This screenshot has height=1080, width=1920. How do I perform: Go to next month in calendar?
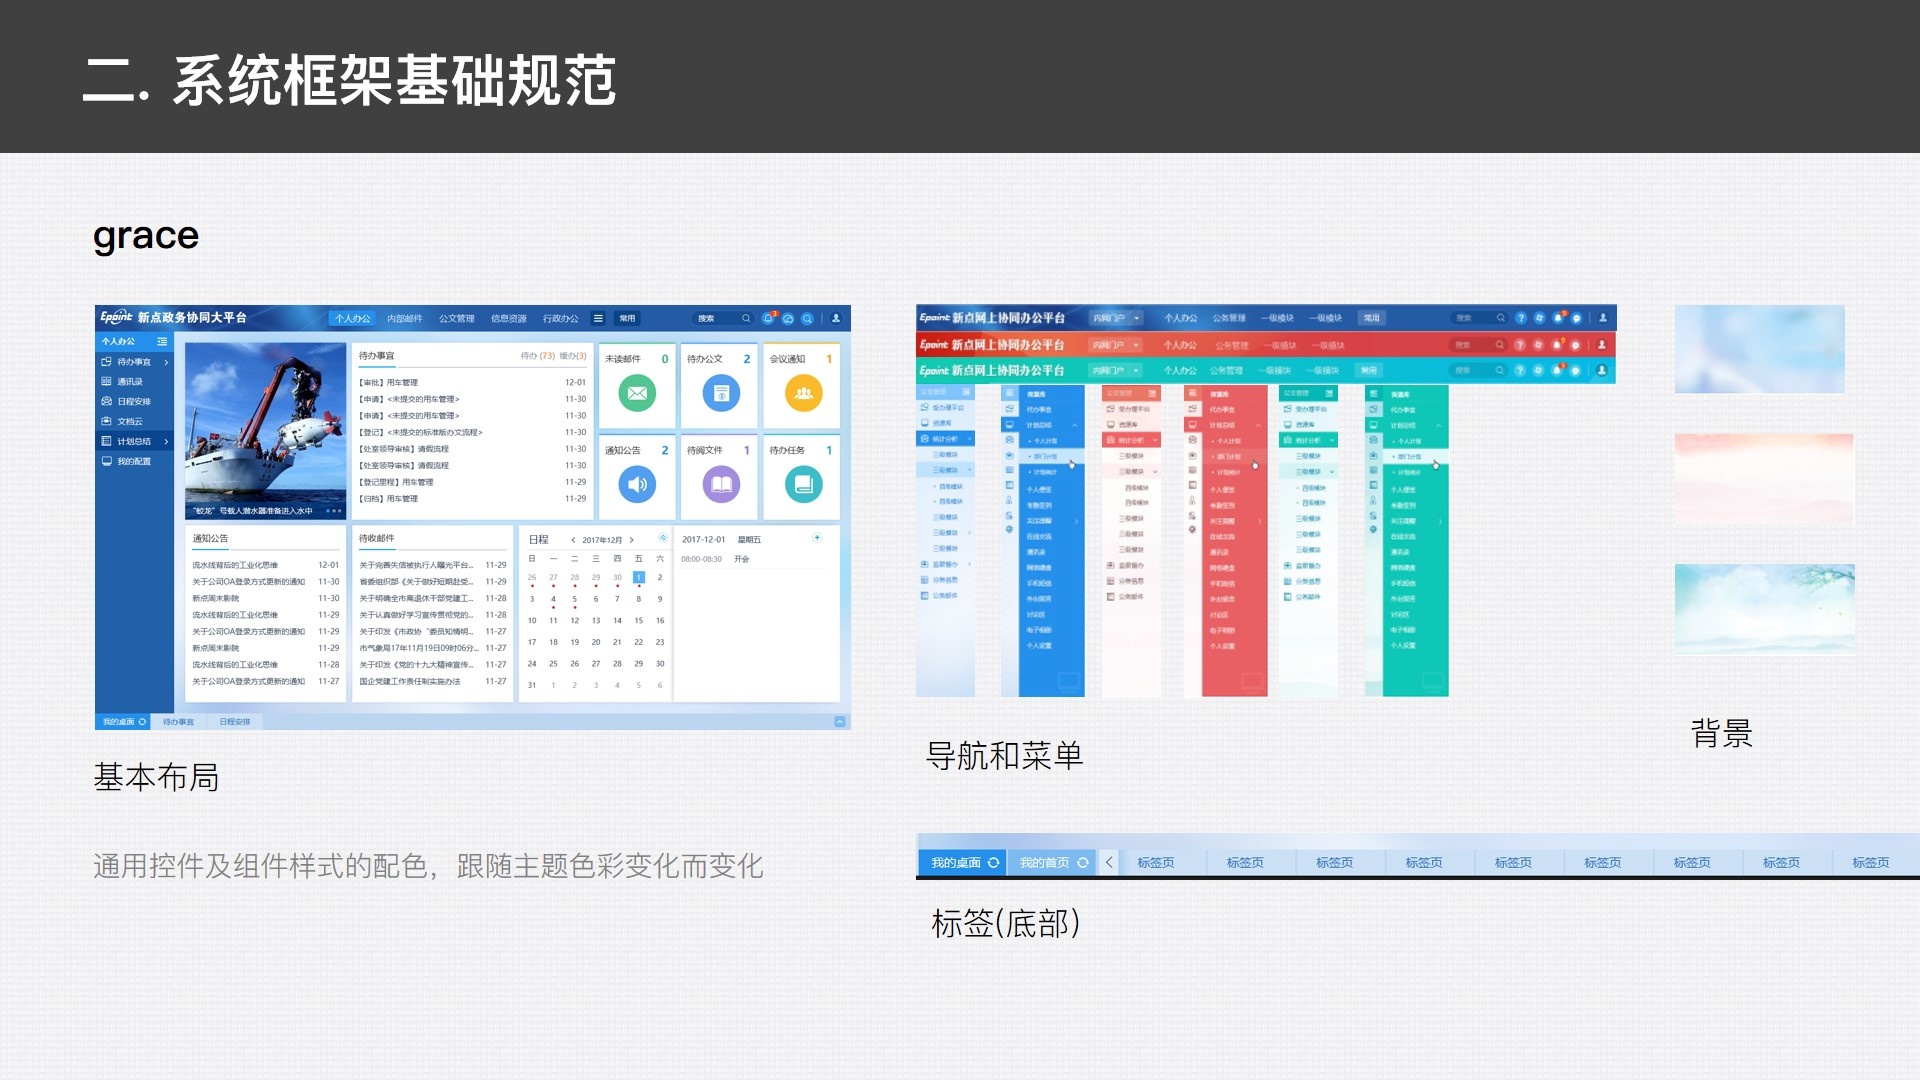[x=632, y=540]
